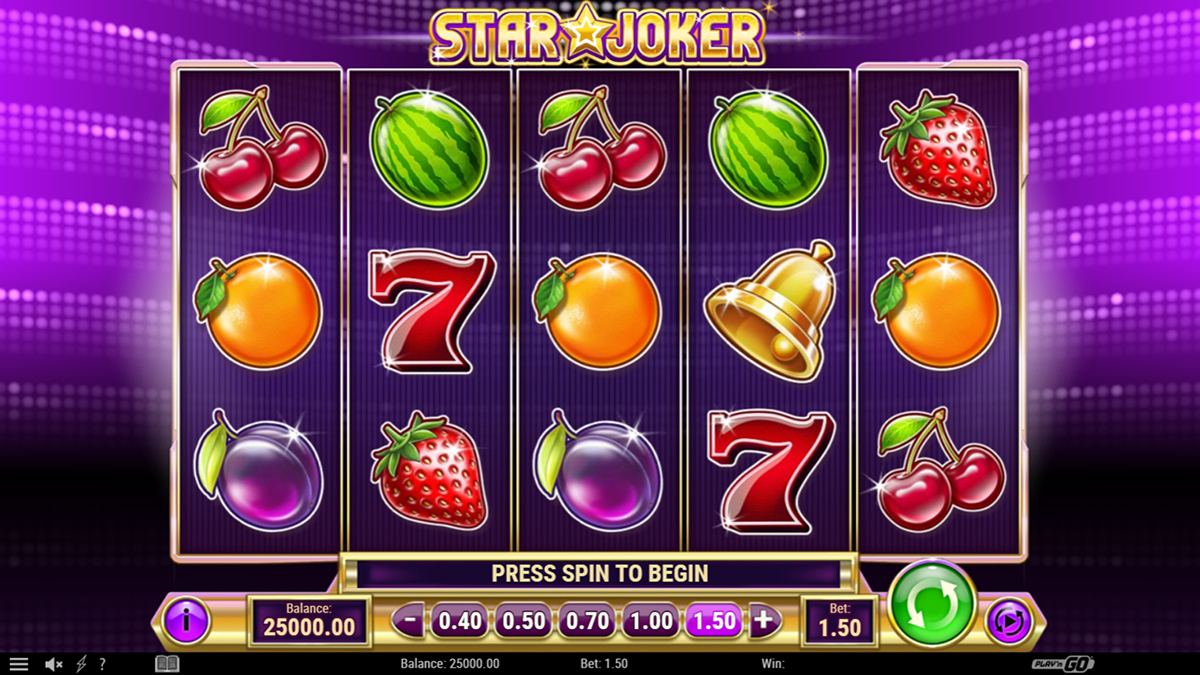Image resolution: width=1200 pixels, height=675 pixels.
Task: Click the green spin button
Action: 932,603
